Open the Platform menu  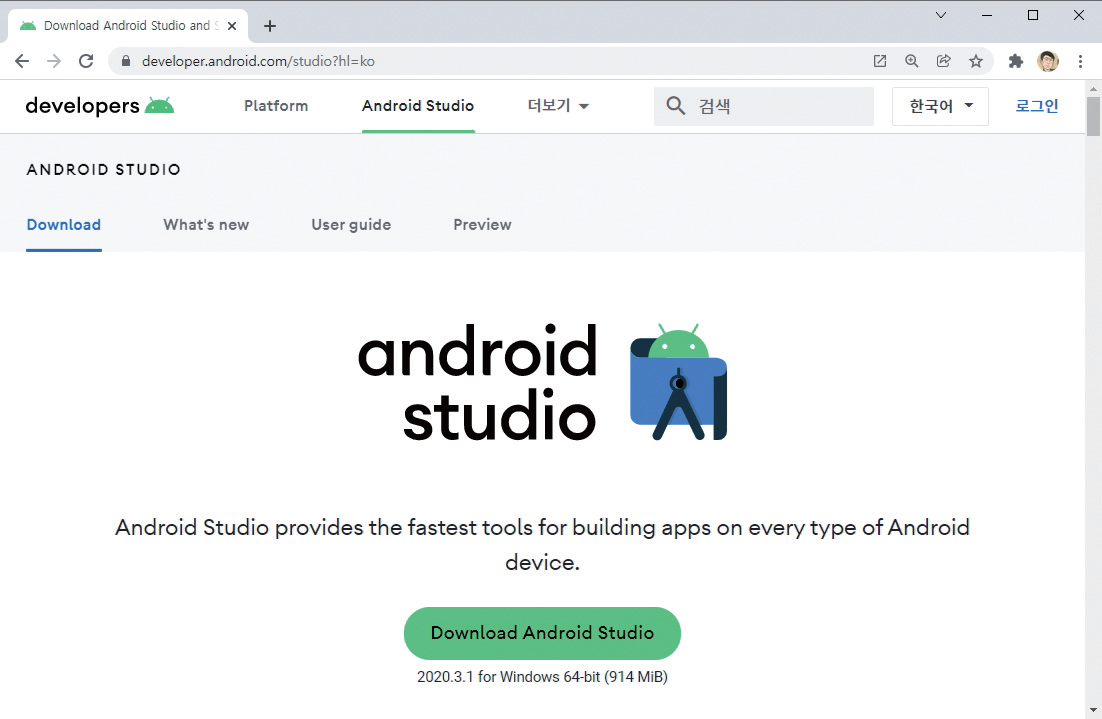coord(276,105)
